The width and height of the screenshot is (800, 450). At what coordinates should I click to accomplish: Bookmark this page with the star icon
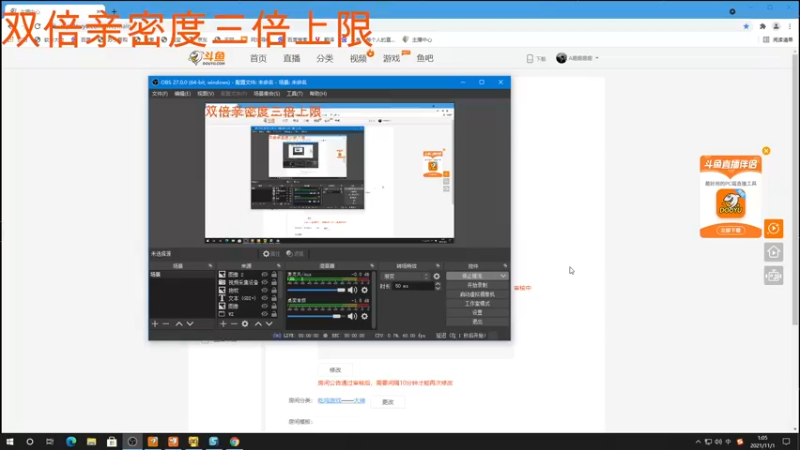click(x=746, y=26)
